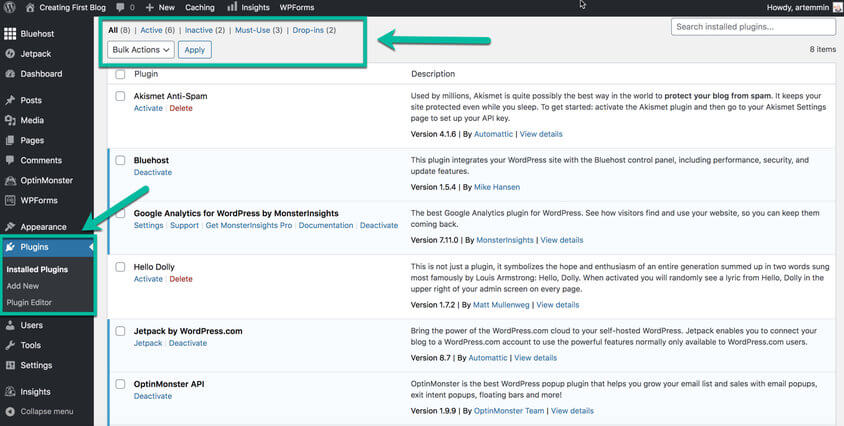The width and height of the screenshot is (844, 426).
Task: Click the Posts pushpin icon in sidebar
Action: [10, 100]
